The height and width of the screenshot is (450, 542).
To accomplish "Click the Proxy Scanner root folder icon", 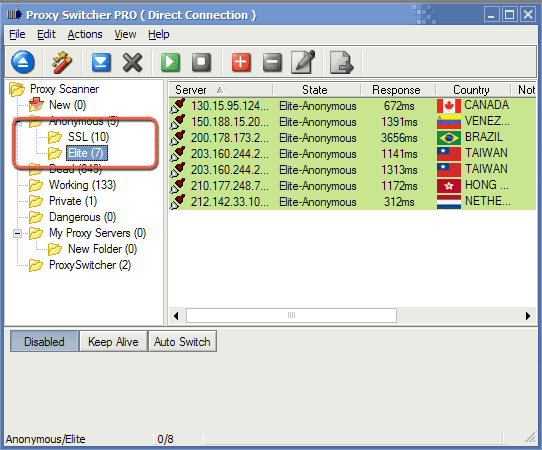I will 17,89.
